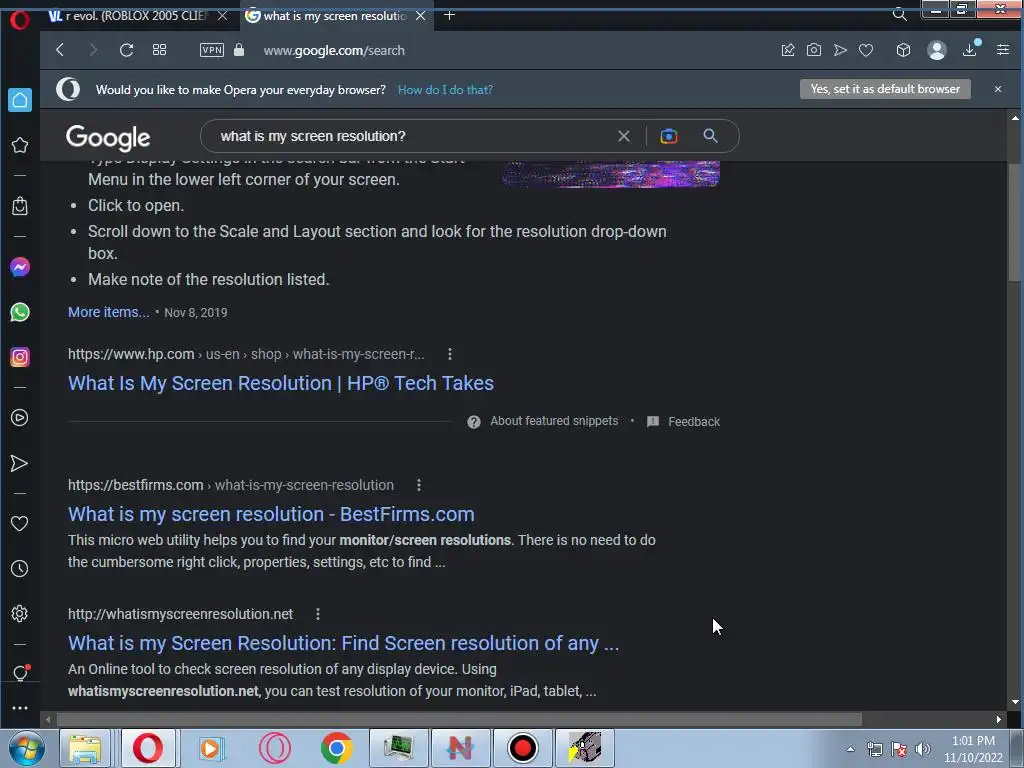Screen dimensions: 1024x768
Task: Open the volume speaker tray icon
Action: [x=922, y=749]
